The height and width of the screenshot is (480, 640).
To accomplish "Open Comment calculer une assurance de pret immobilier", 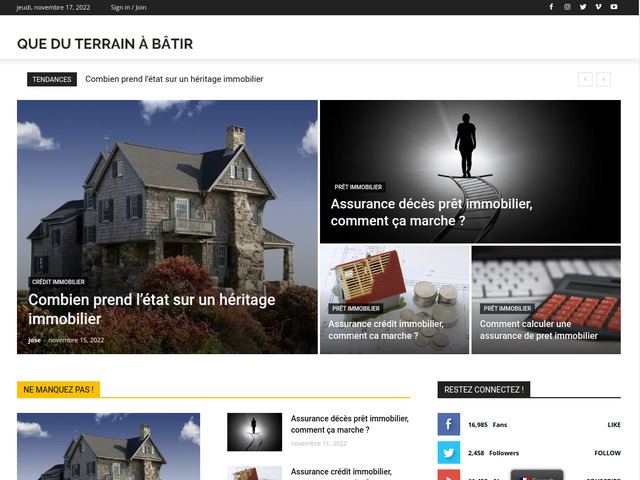I will (x=538, y=330).
